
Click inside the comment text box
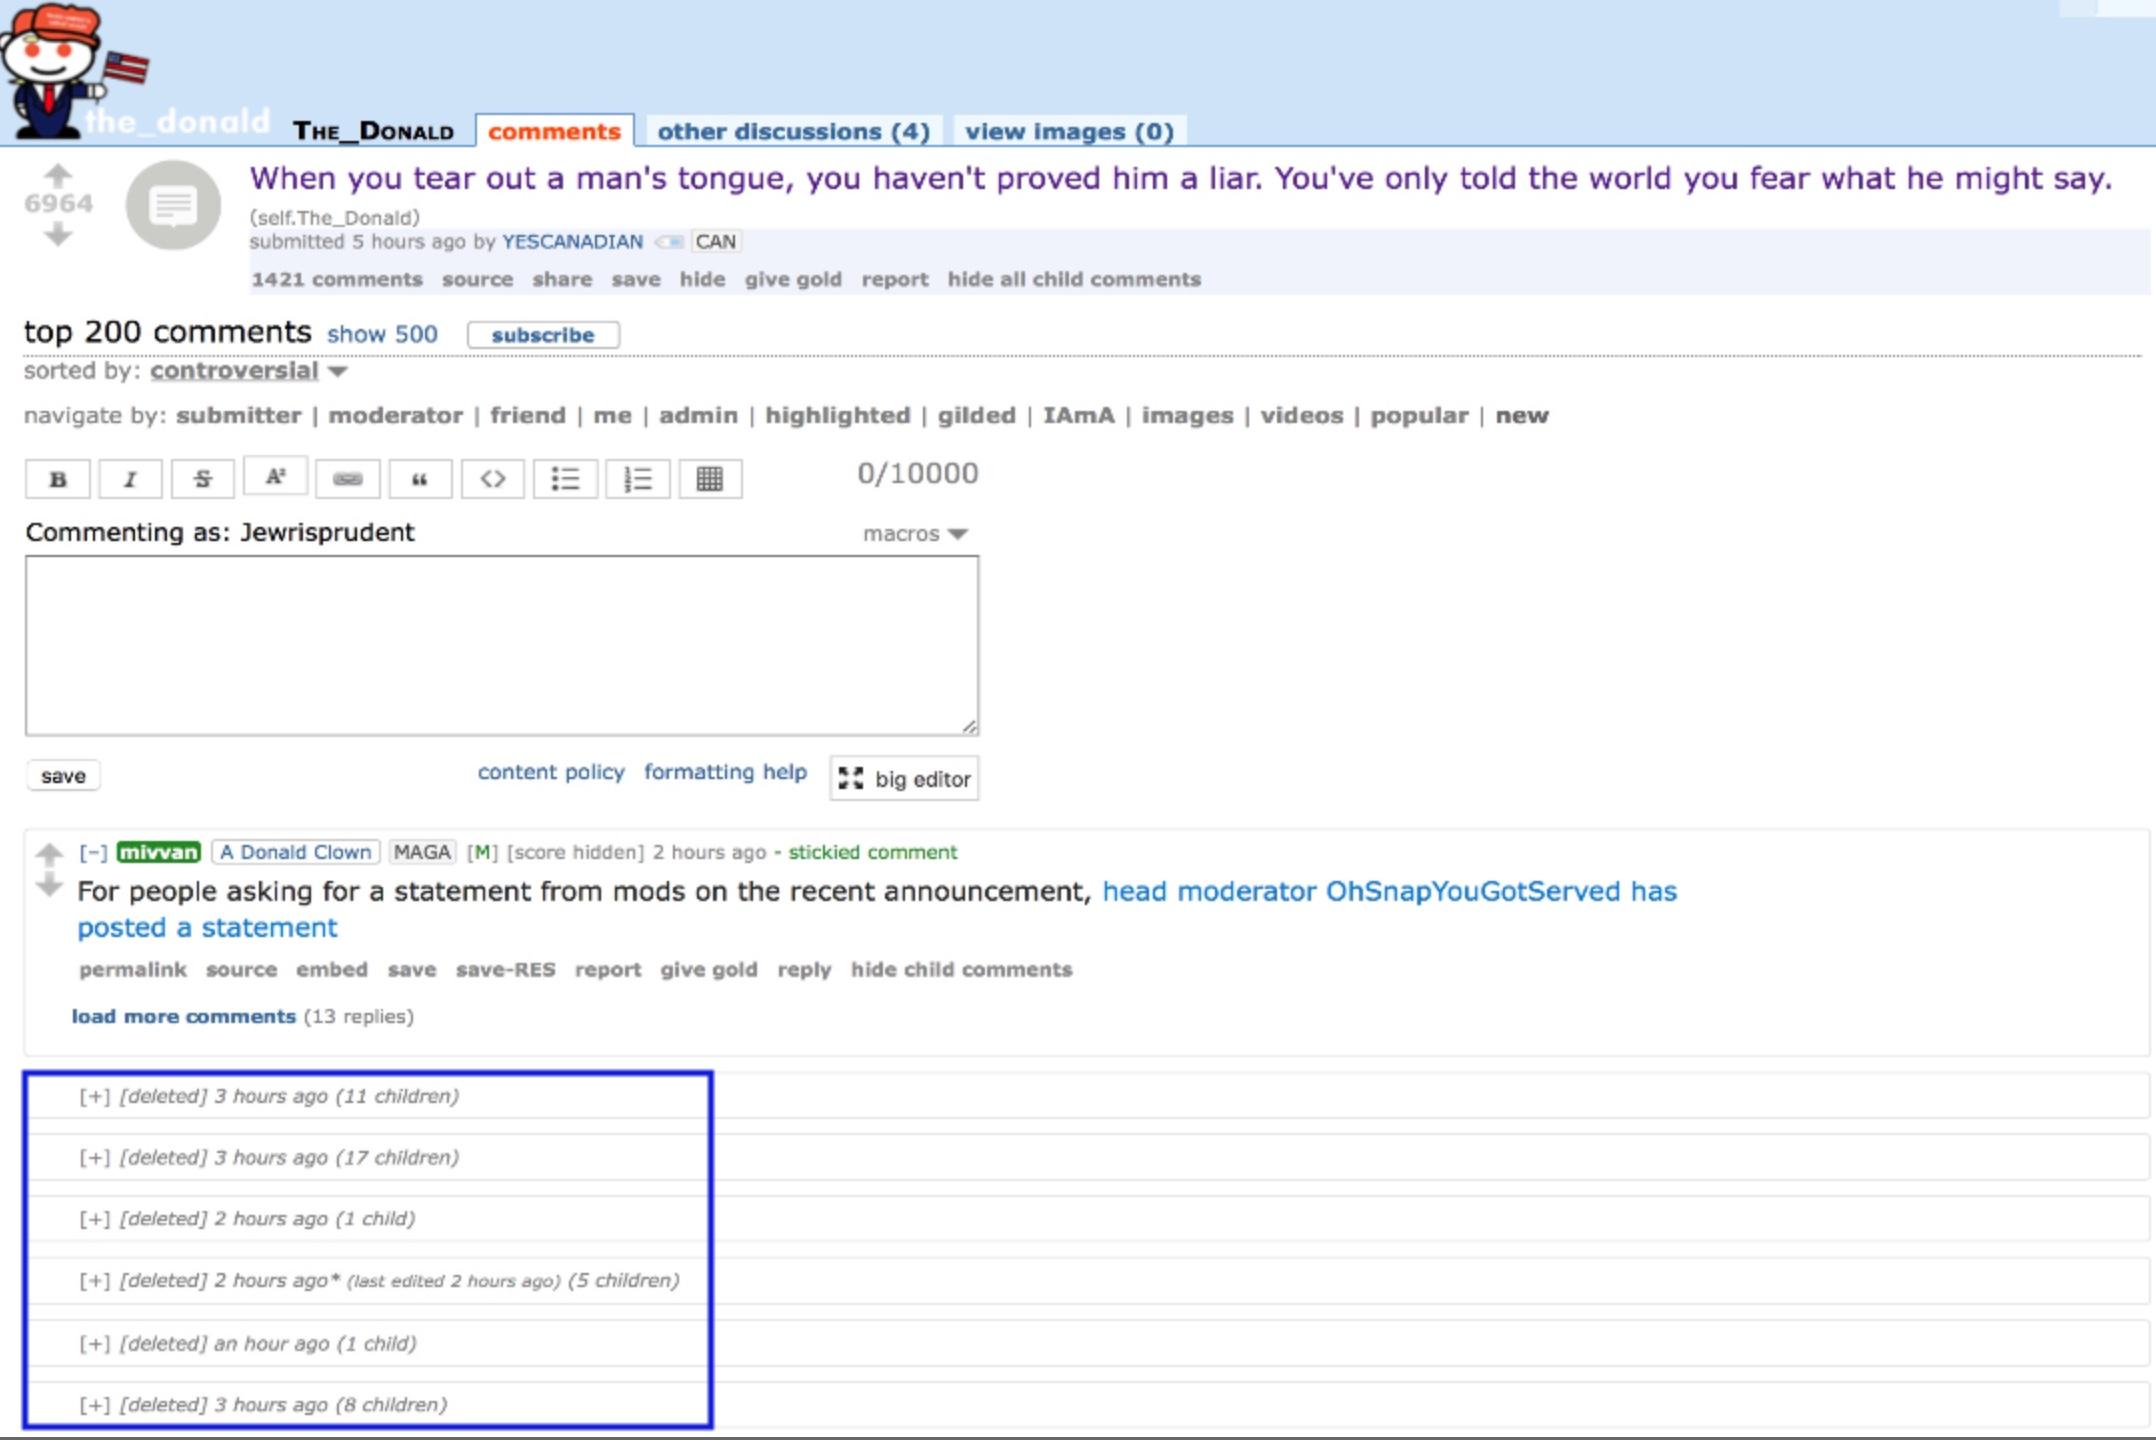501,646
